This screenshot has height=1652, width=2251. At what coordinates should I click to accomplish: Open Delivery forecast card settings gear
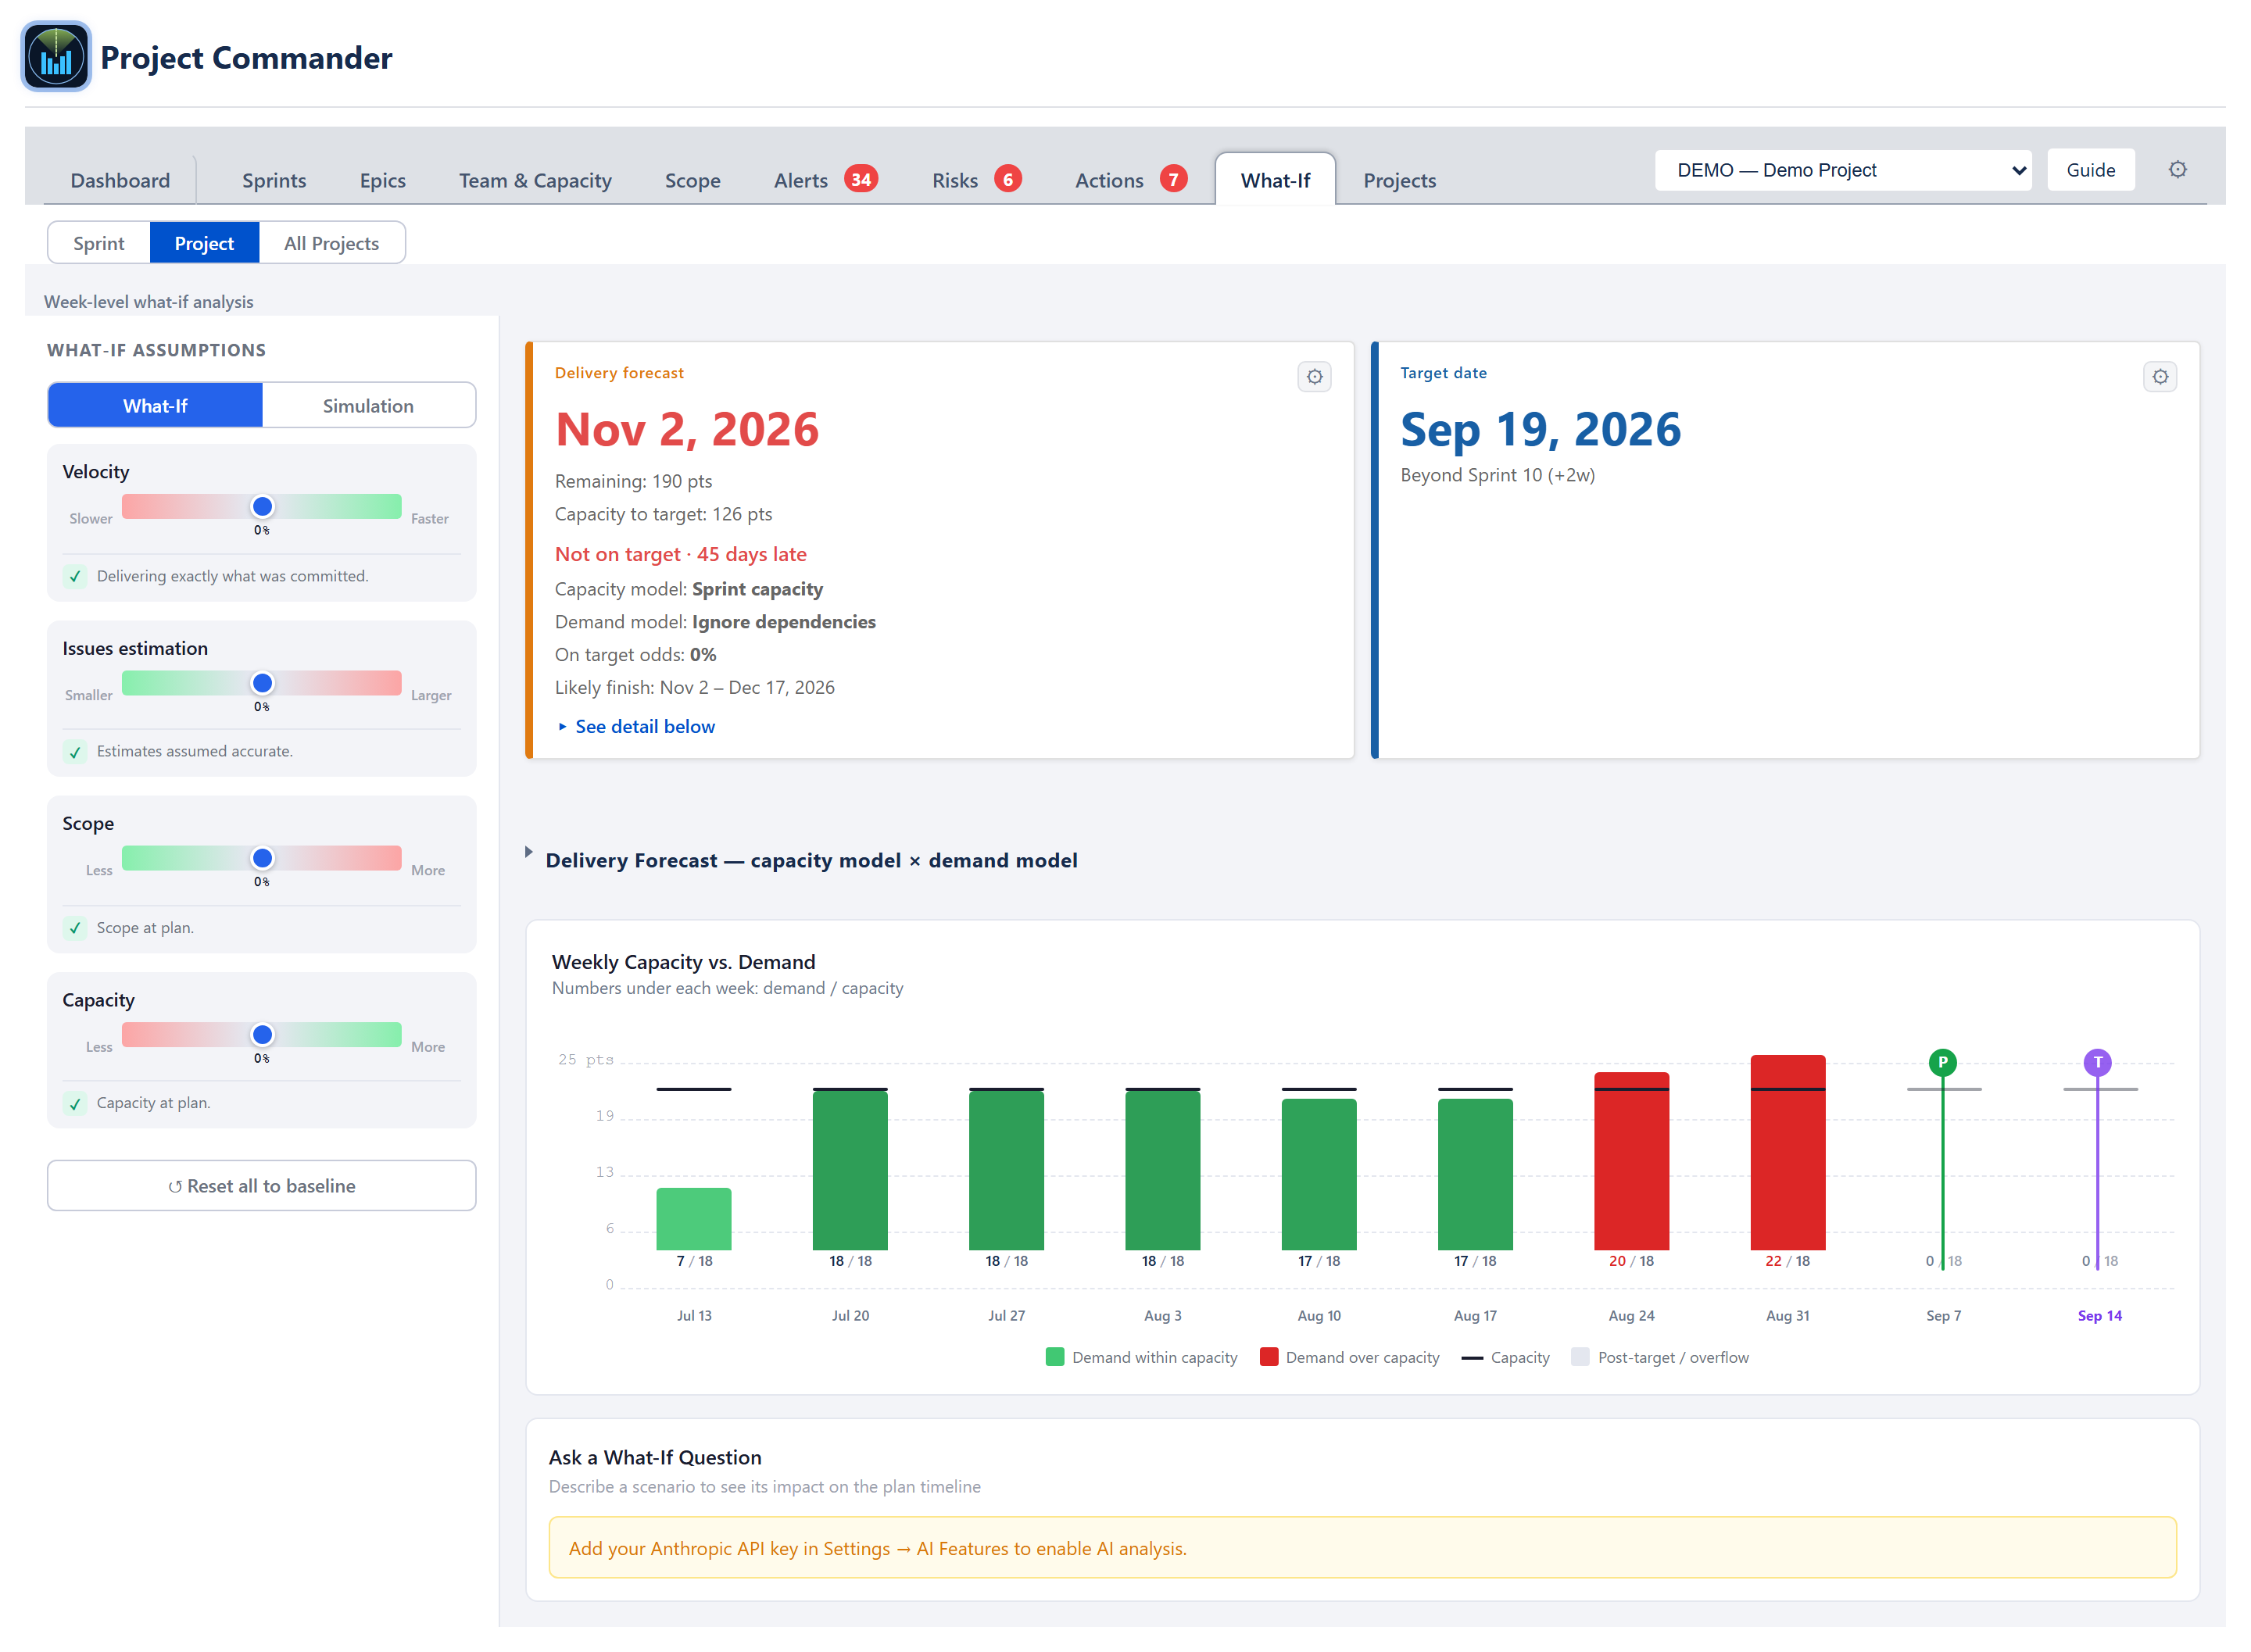tap(1314, 377)
